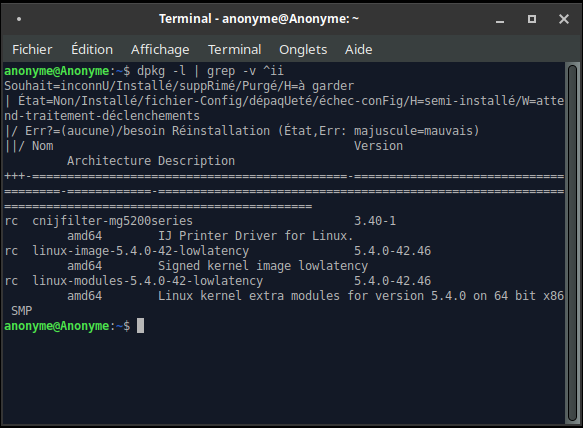
Task: Click the 'Version' column header
Action: [x=378, y=146]
